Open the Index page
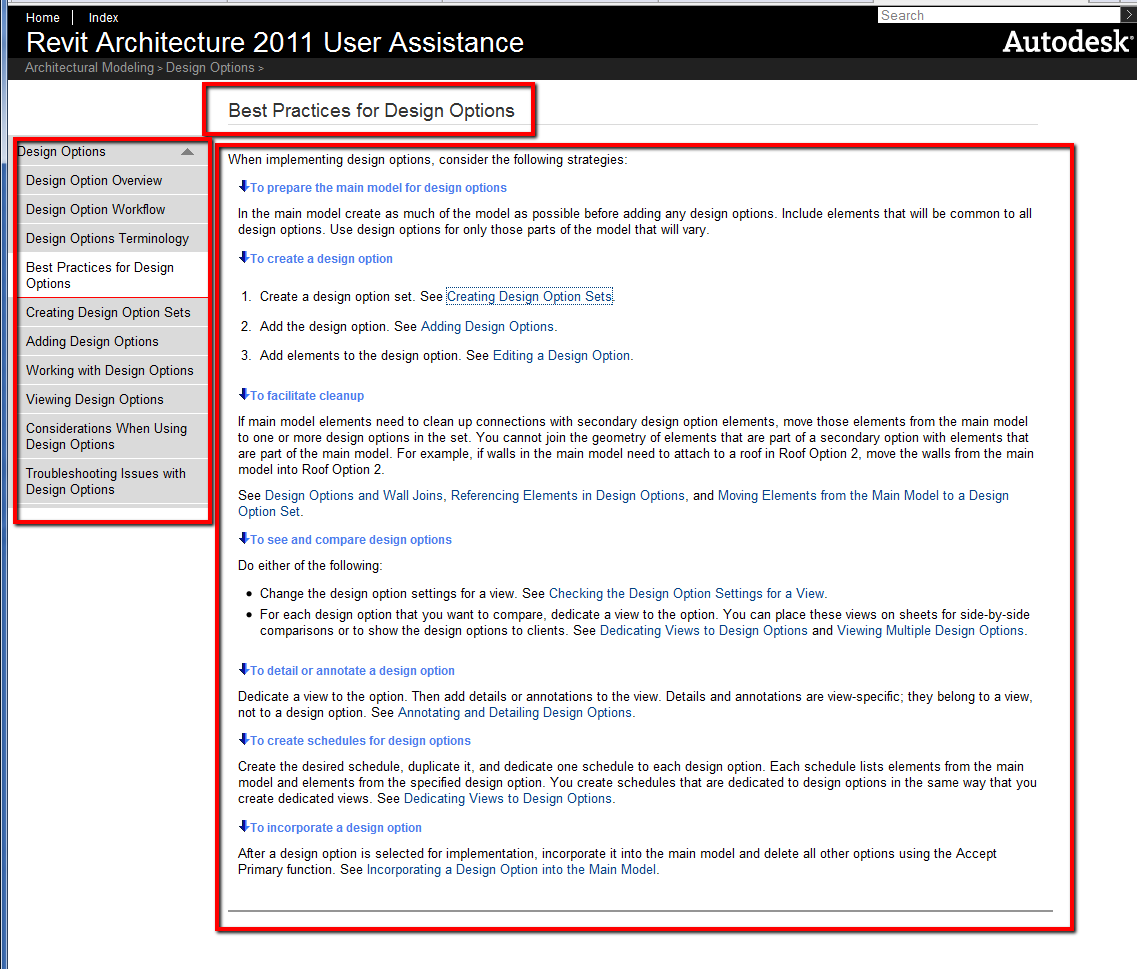Image resolution: width=1137 pixels, height=969 pixels. (x=104, y=17)
